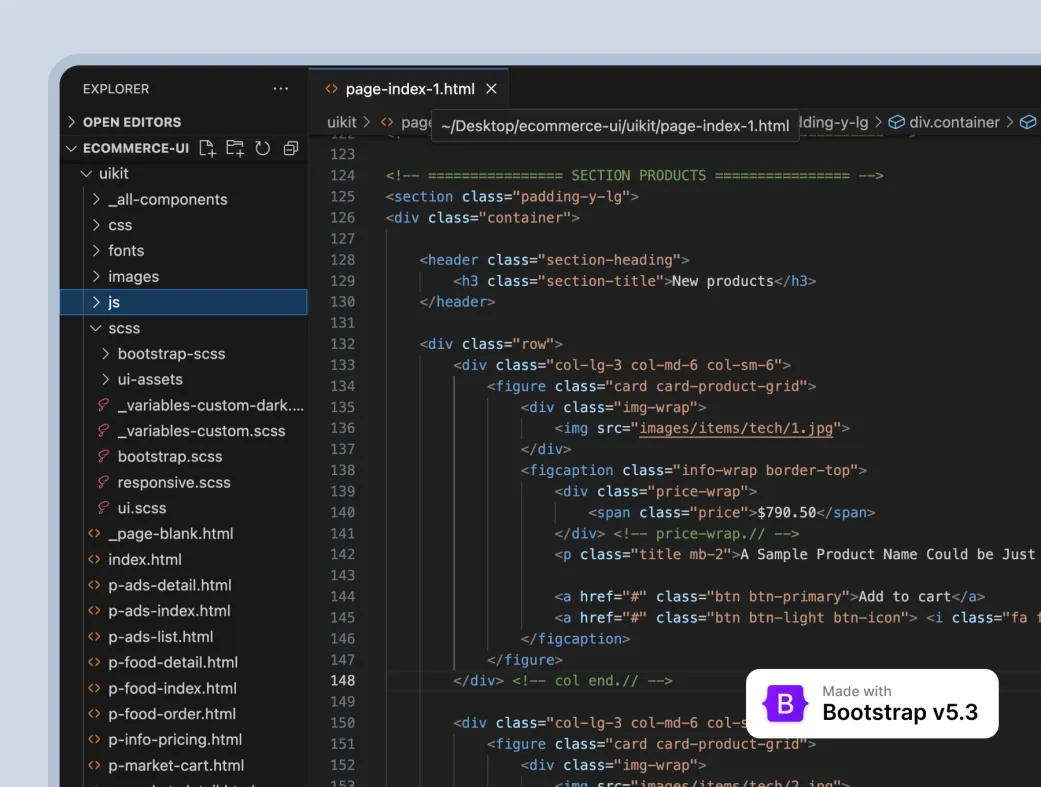
Task: Click the New File icon in Explorer
Action: pyautogui.click(x=207, y=148)
